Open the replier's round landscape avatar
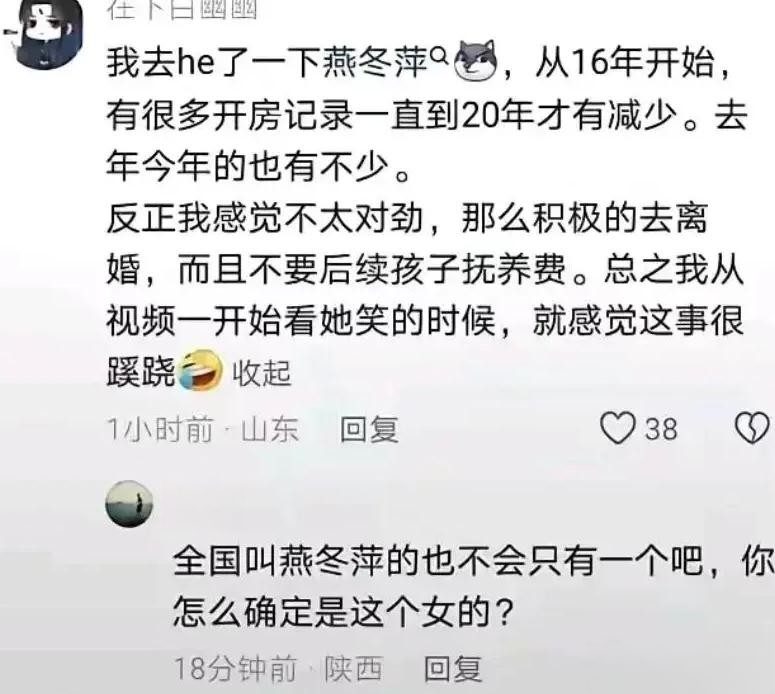This screenshot has width=775, height=694. point(129,504)
